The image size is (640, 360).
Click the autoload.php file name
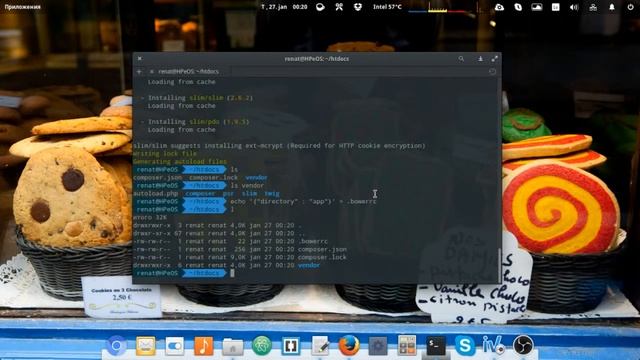click(156, 193)
